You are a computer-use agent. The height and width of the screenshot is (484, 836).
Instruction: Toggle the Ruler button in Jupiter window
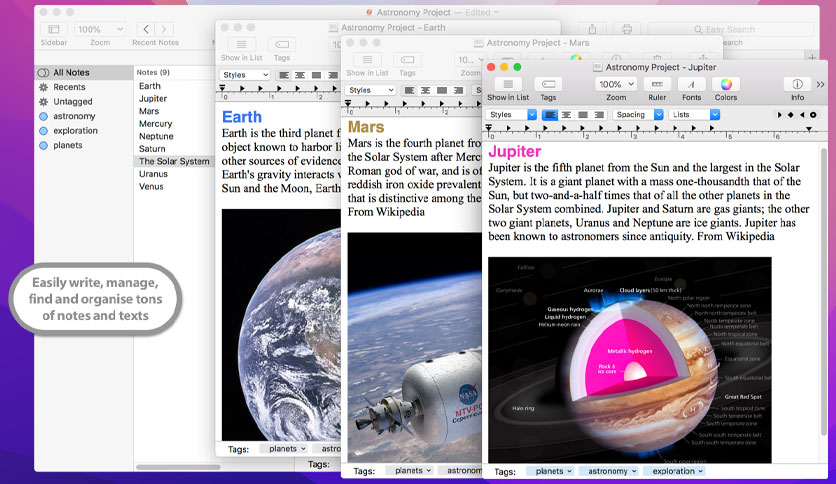pos(657,84)
